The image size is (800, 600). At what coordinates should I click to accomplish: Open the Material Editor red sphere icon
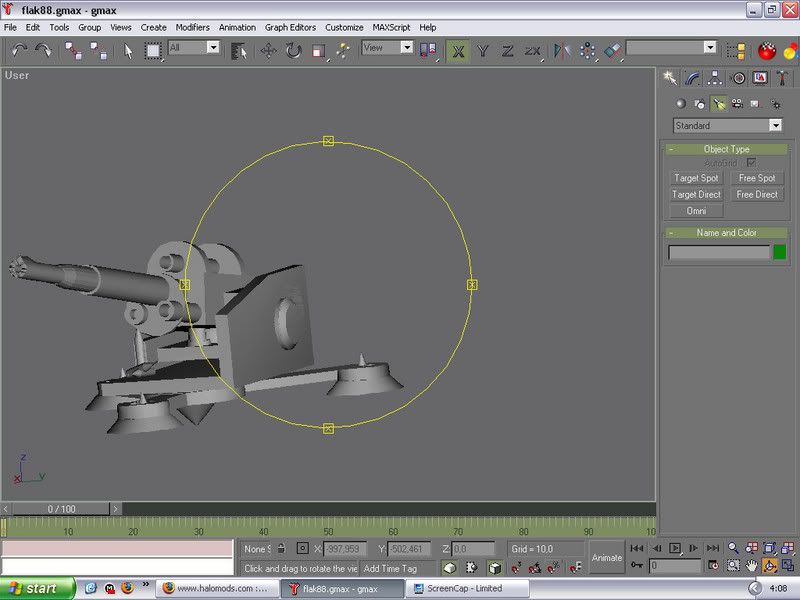766,51
